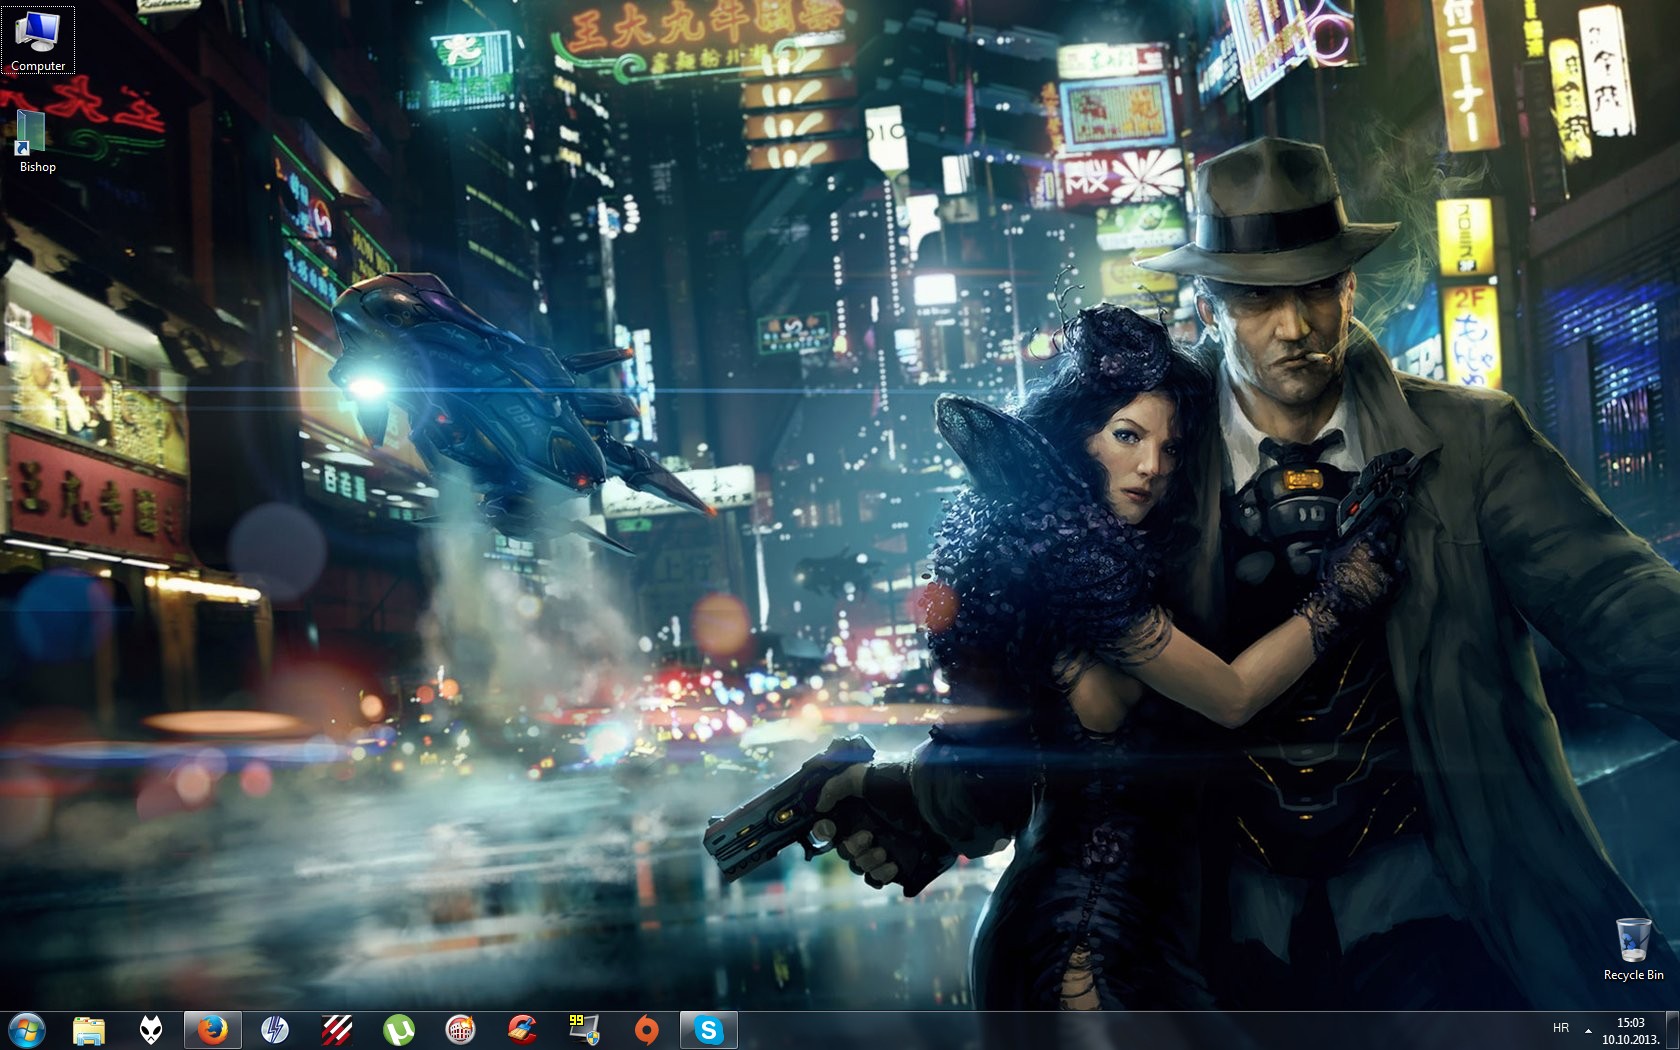
Task: Launch Origin from the taskbar
Action: [646, 1030]
